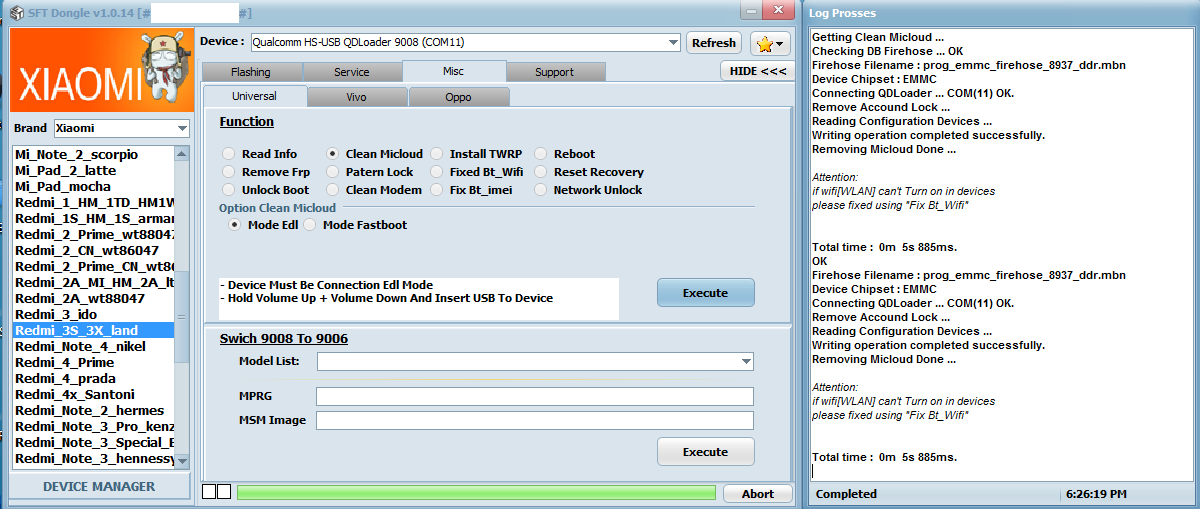Screen dimensions: 1200x509
Task: Select Redmi_4_prada in the model list
Action: click(65, 378)
